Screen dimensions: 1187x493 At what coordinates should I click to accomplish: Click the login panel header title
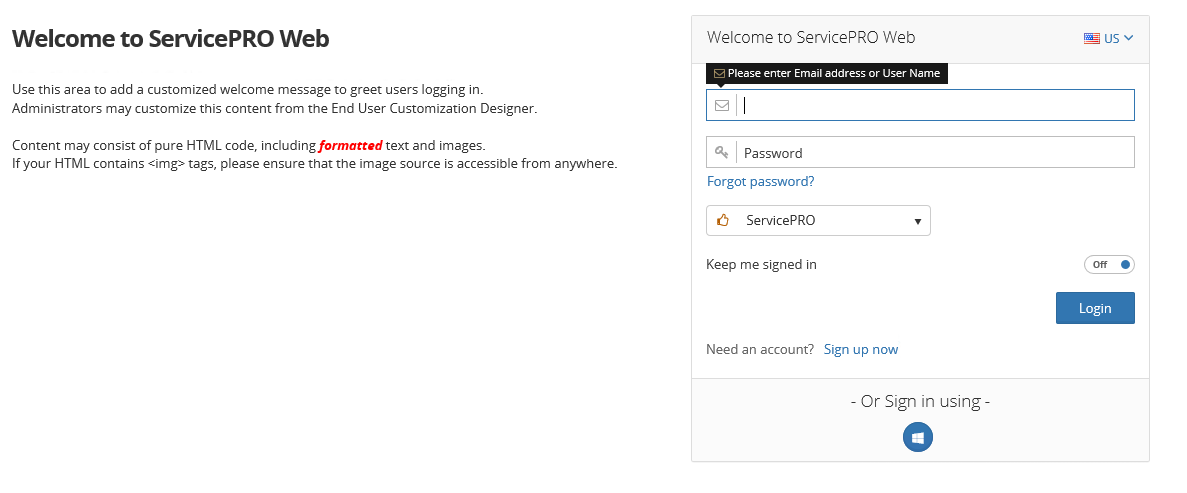(x=811, y=38)
